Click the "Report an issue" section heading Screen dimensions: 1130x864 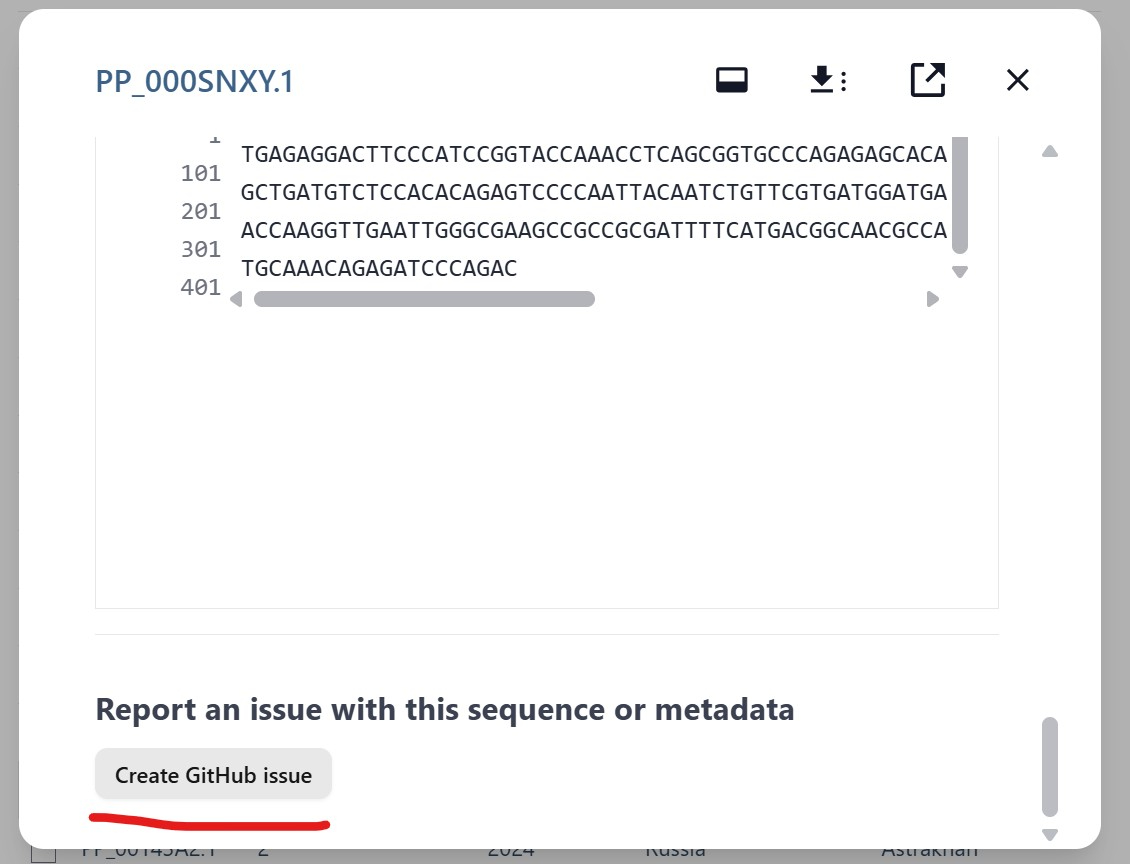coord(444,710)
